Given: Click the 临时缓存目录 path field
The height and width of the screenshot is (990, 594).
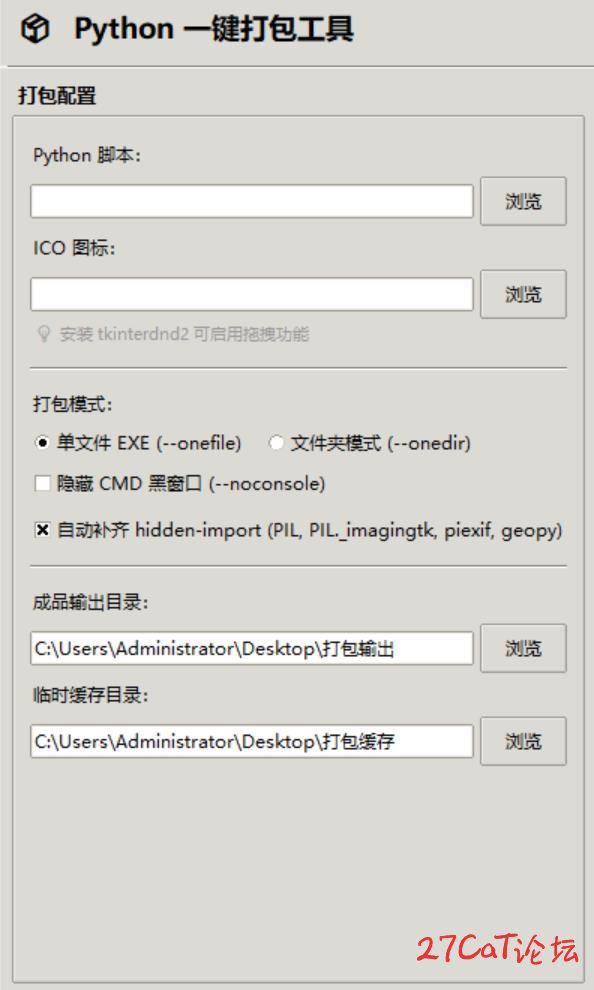Looking at the screenshot, I should 252,741.
